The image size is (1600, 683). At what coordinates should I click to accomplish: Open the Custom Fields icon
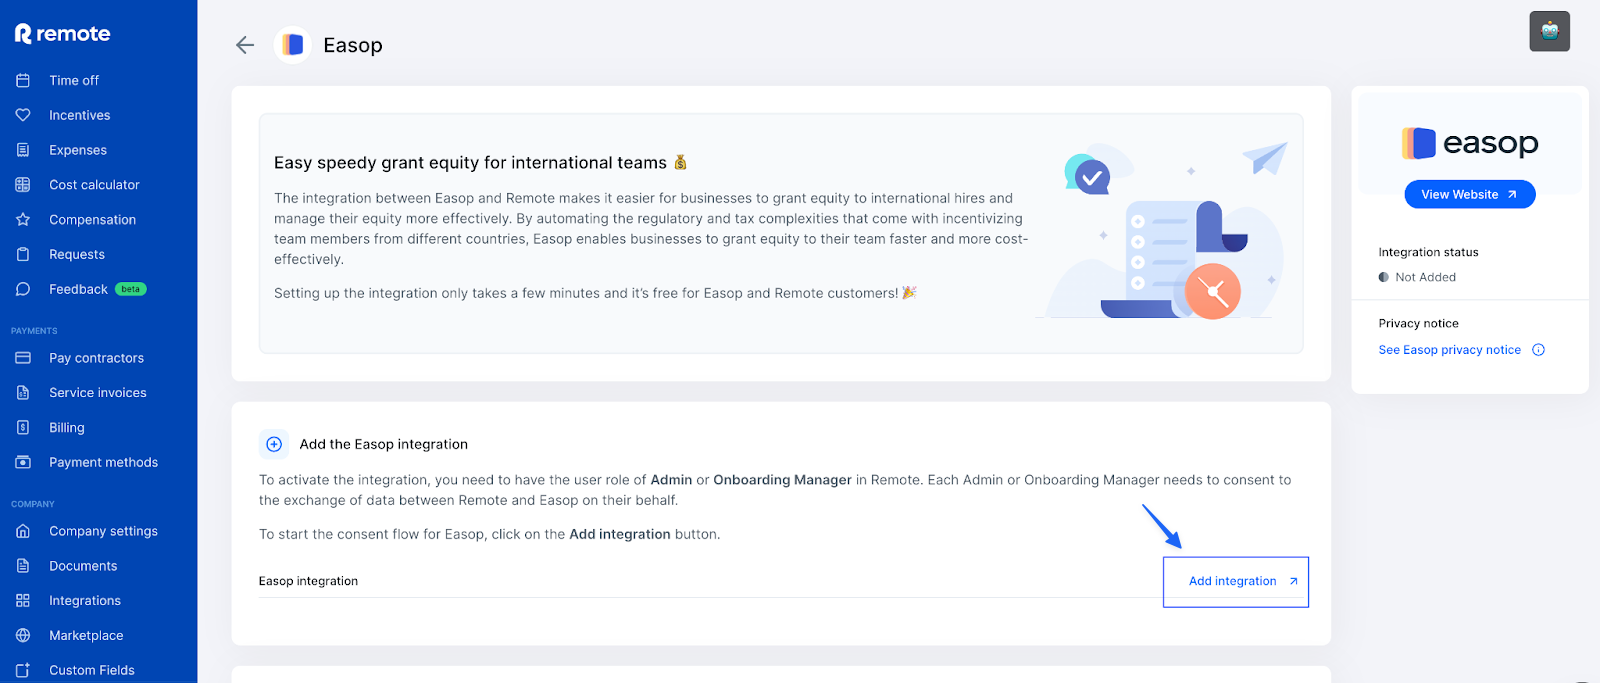tap(24, 669)
